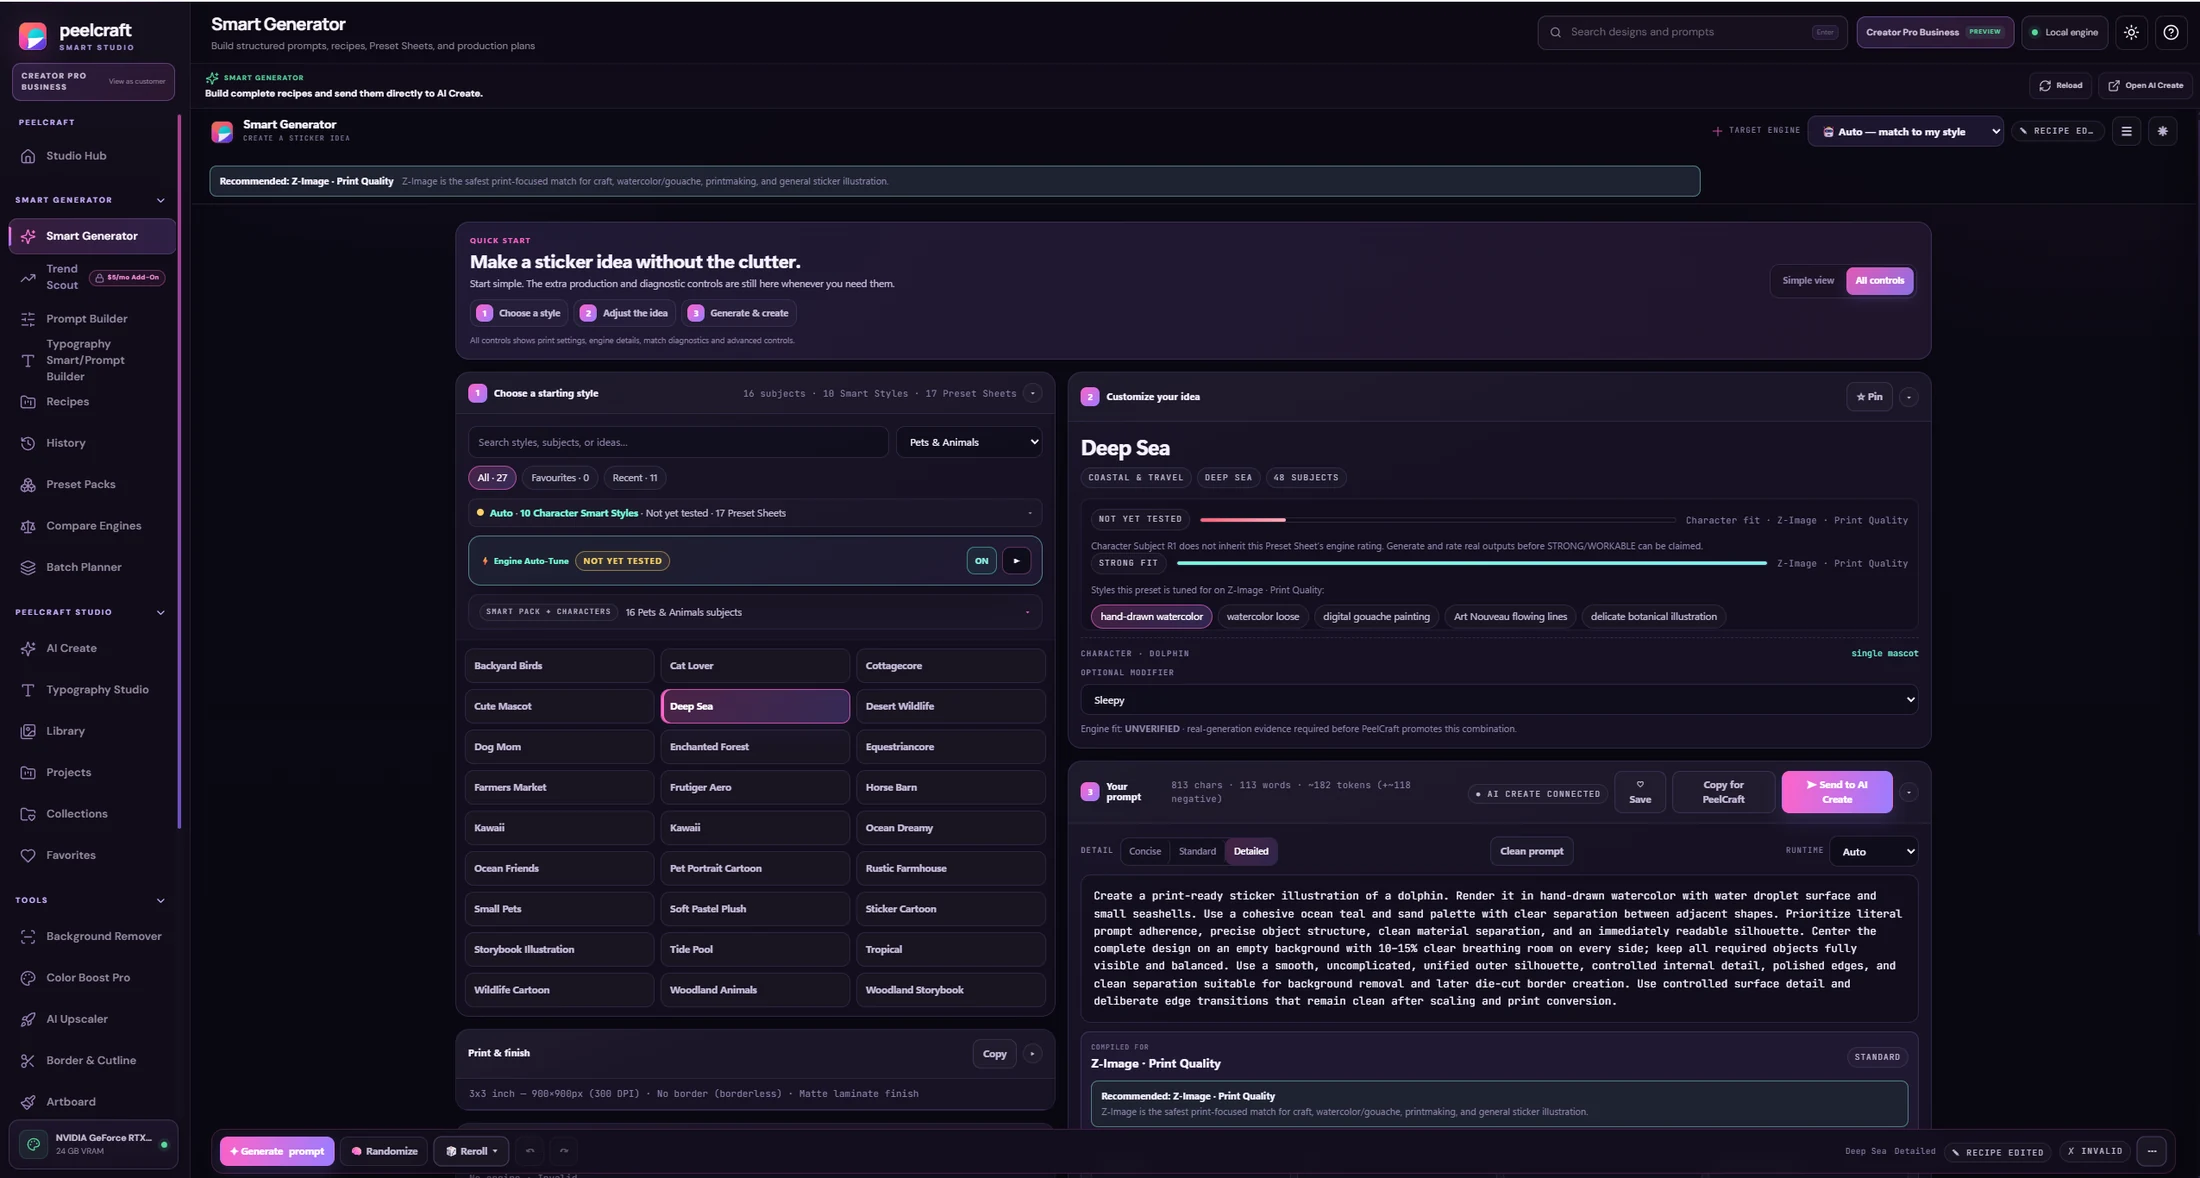Switch to Simple view
Viewport: 2200px width, 1178px height.
[1808, 281]
